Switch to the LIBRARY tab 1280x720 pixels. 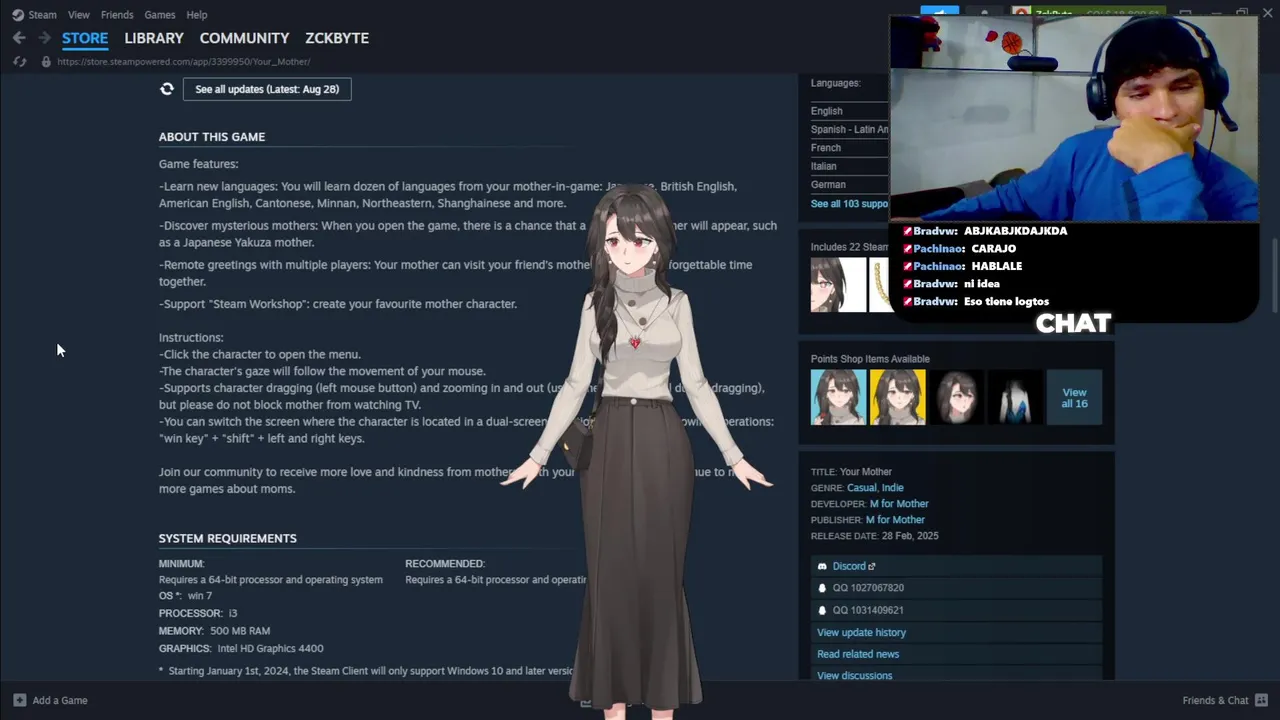tap(154, 38)
